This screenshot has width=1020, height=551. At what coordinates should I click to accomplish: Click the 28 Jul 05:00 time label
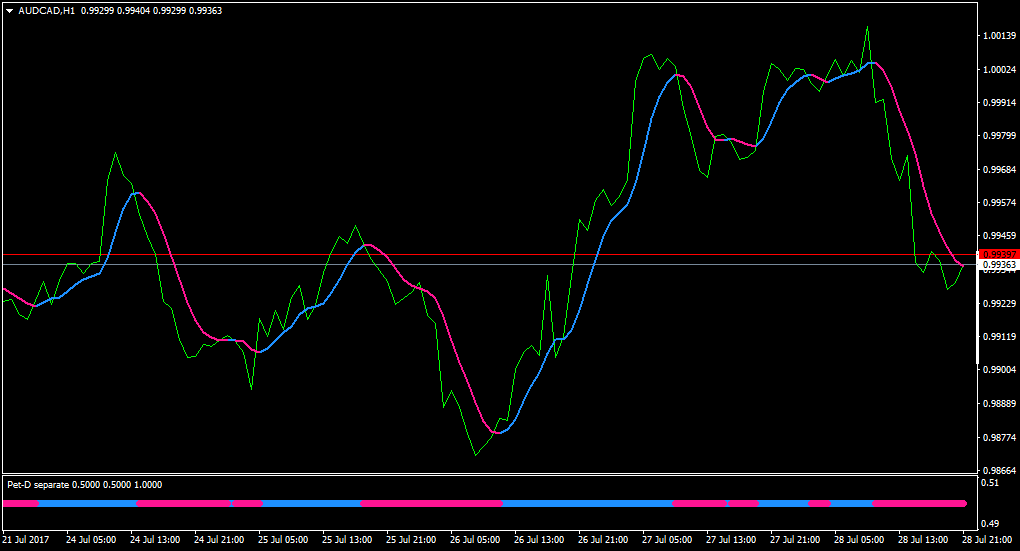click(x=859, y=540)
